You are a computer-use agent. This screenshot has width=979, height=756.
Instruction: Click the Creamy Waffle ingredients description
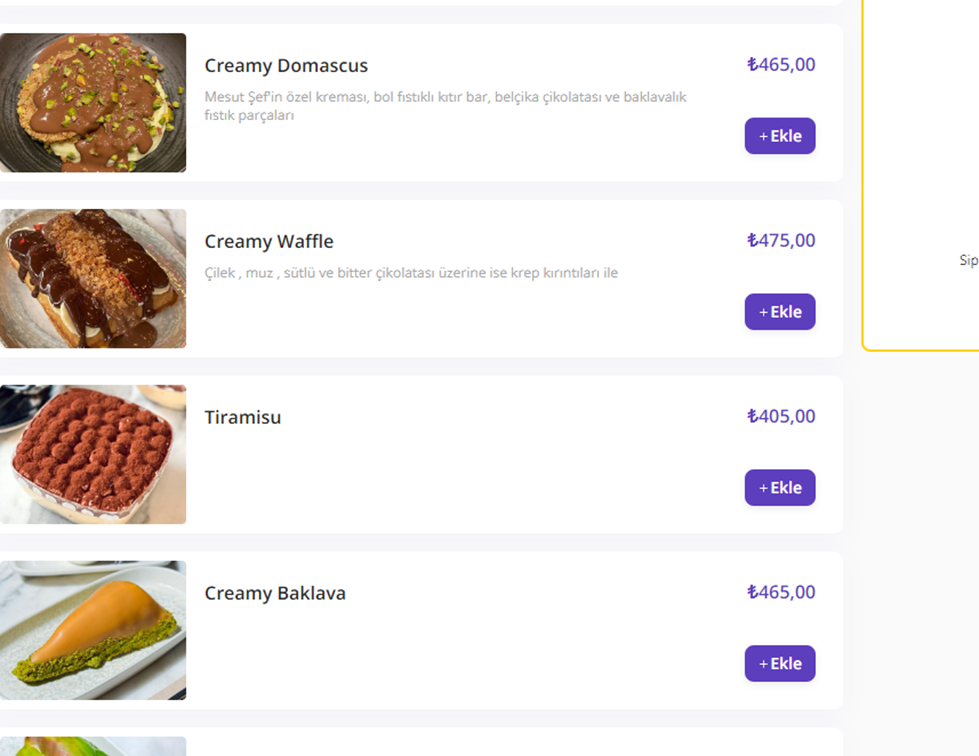[411, 273]
